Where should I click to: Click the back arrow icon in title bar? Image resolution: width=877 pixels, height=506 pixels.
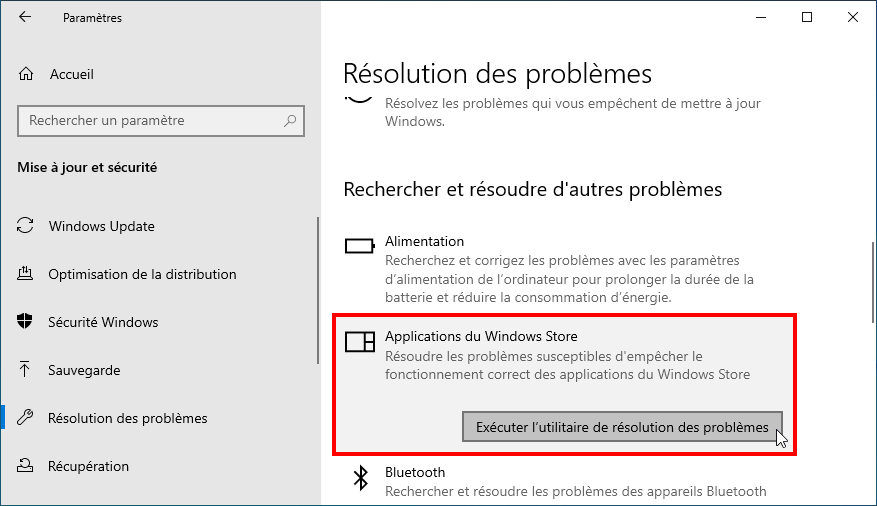tap(25, 17)
